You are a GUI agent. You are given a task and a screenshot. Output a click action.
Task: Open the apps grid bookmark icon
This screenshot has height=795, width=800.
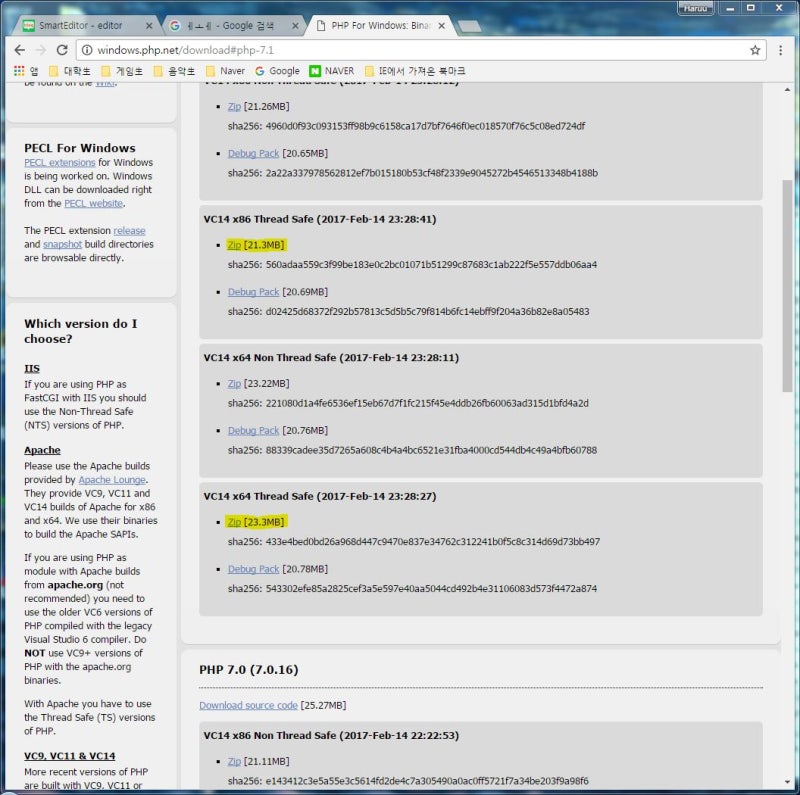(x=19, y=71)
